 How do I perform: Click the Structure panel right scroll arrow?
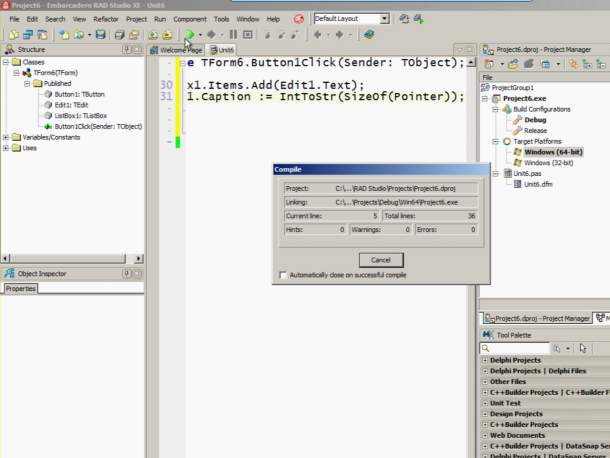[138, 258]
